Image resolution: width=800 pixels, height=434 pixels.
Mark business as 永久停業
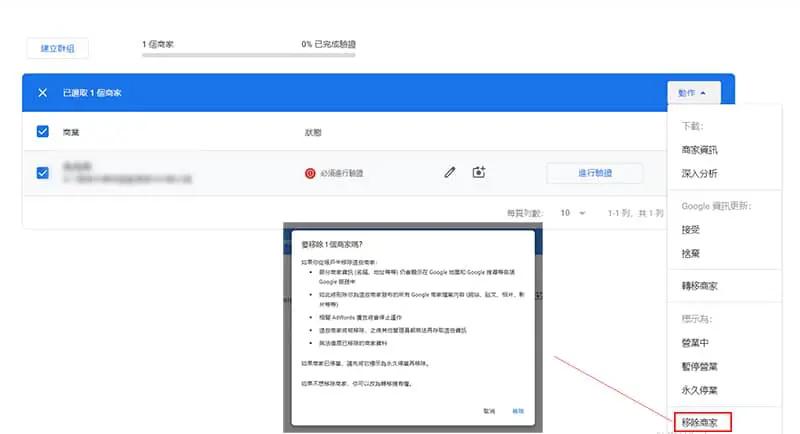click(x=699, y=390)
